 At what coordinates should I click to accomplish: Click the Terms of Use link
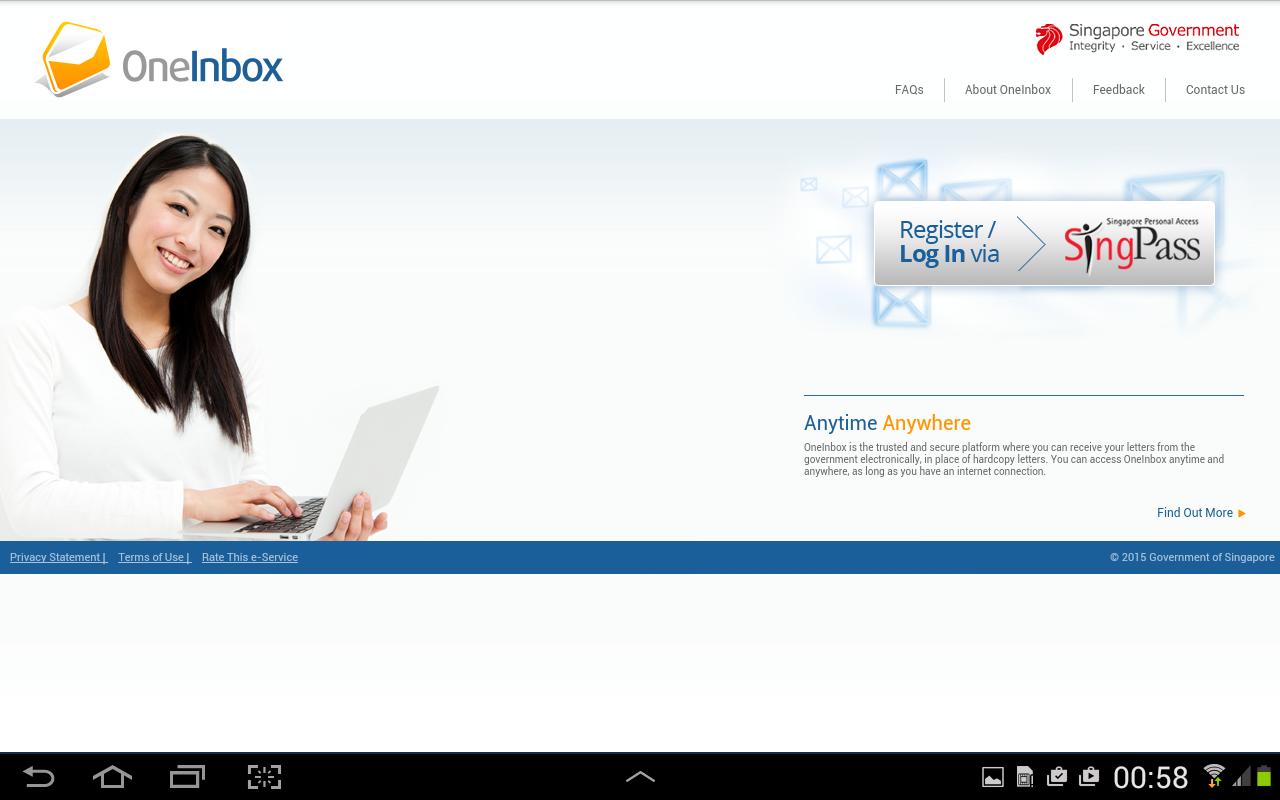(151, 557)
